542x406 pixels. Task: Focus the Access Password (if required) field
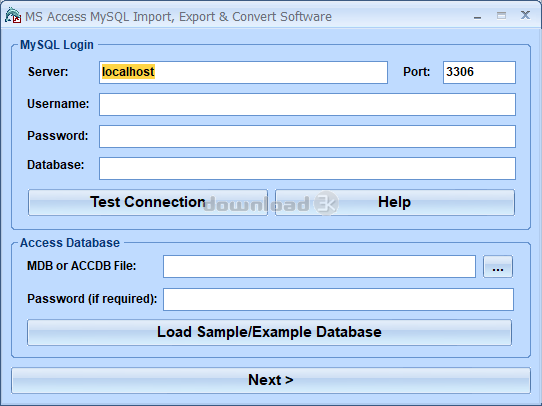coord(338,299)
